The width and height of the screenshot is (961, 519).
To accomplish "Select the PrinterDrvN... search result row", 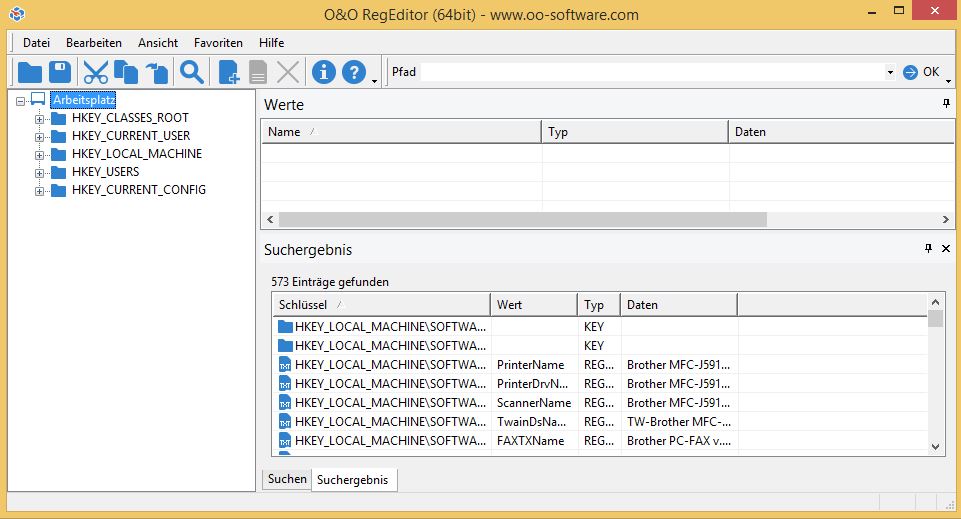I will pos(599,384).
